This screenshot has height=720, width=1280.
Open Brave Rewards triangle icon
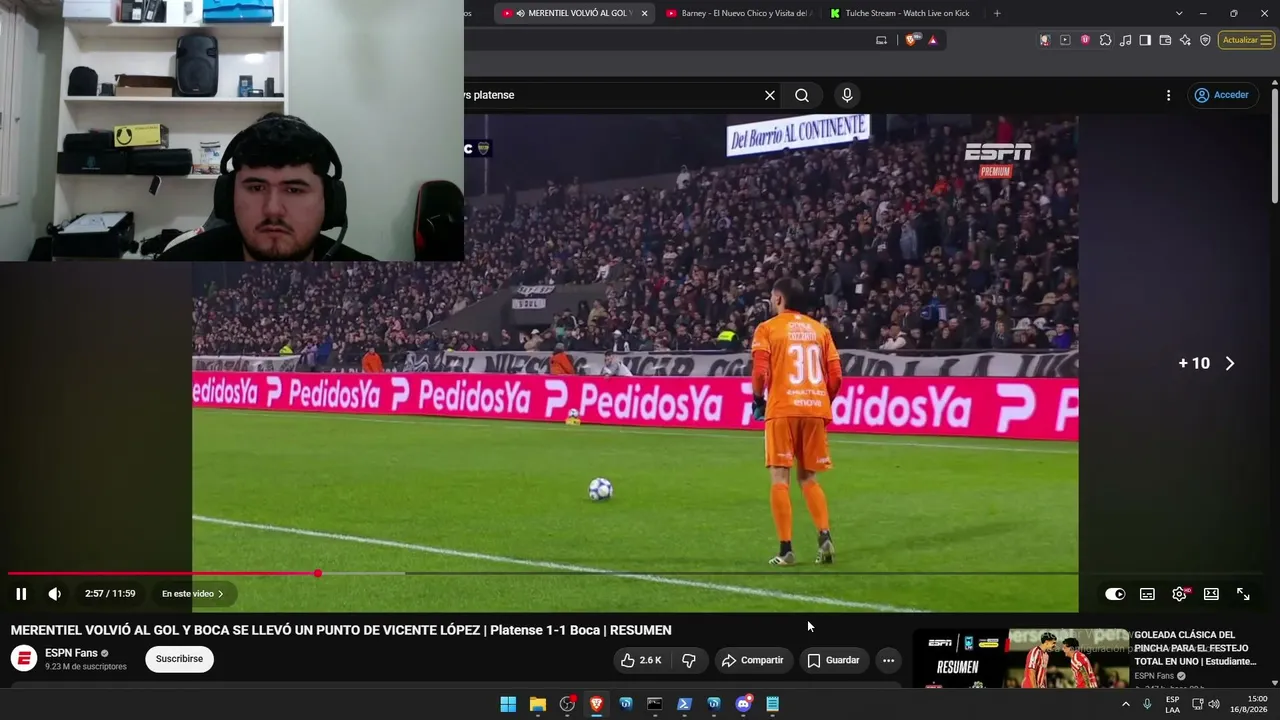933,40
